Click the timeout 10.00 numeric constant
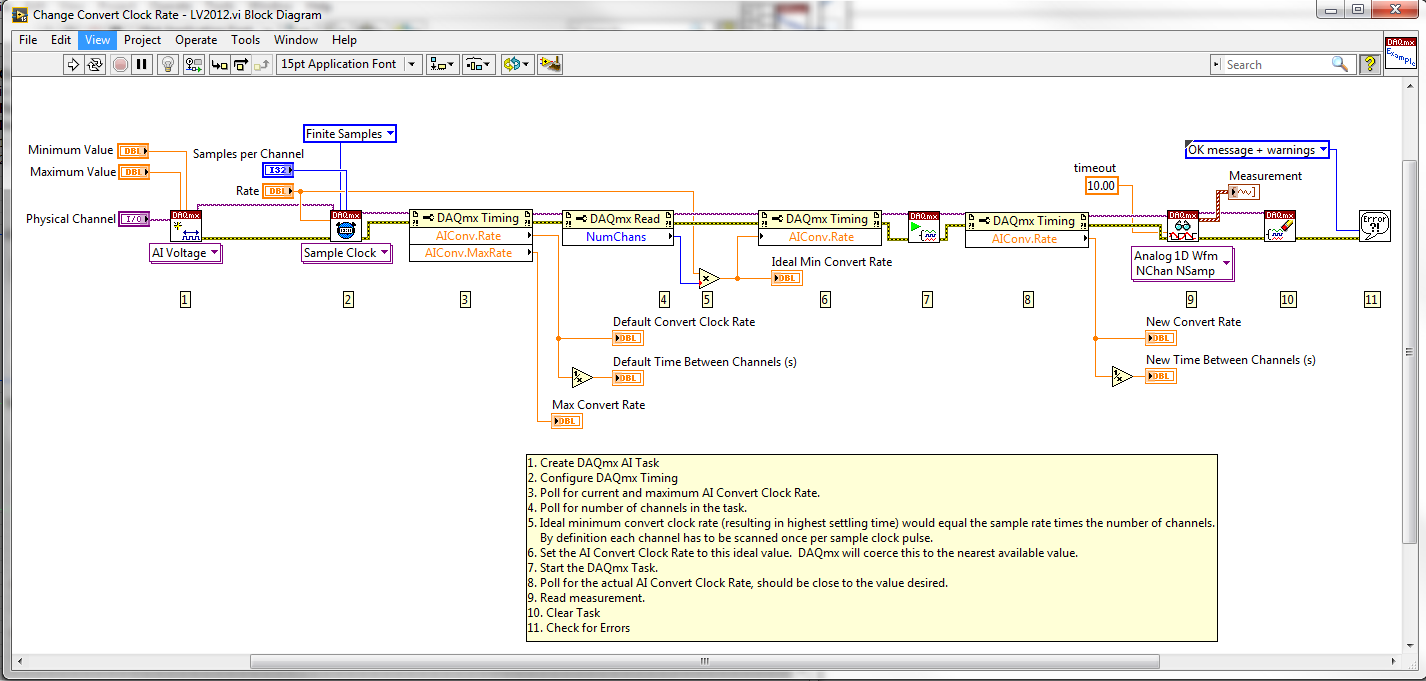 [1101, 186]
